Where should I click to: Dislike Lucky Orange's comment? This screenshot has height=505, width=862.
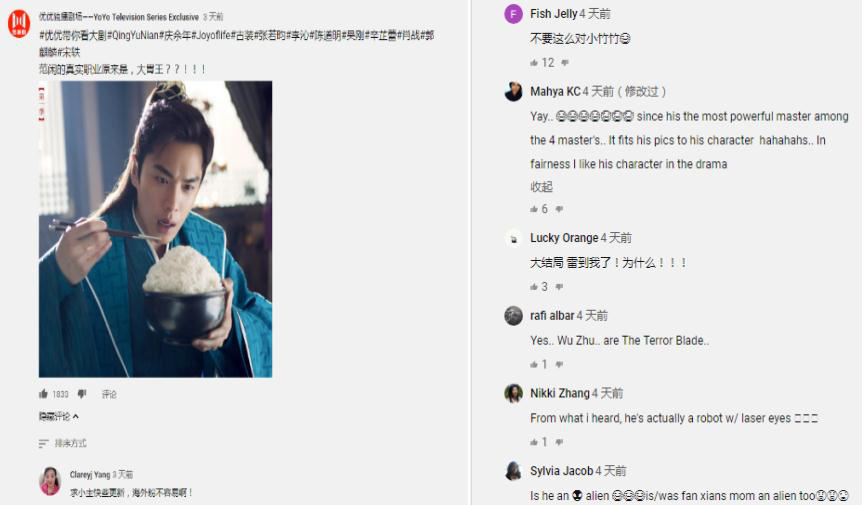tap(559, 286)
